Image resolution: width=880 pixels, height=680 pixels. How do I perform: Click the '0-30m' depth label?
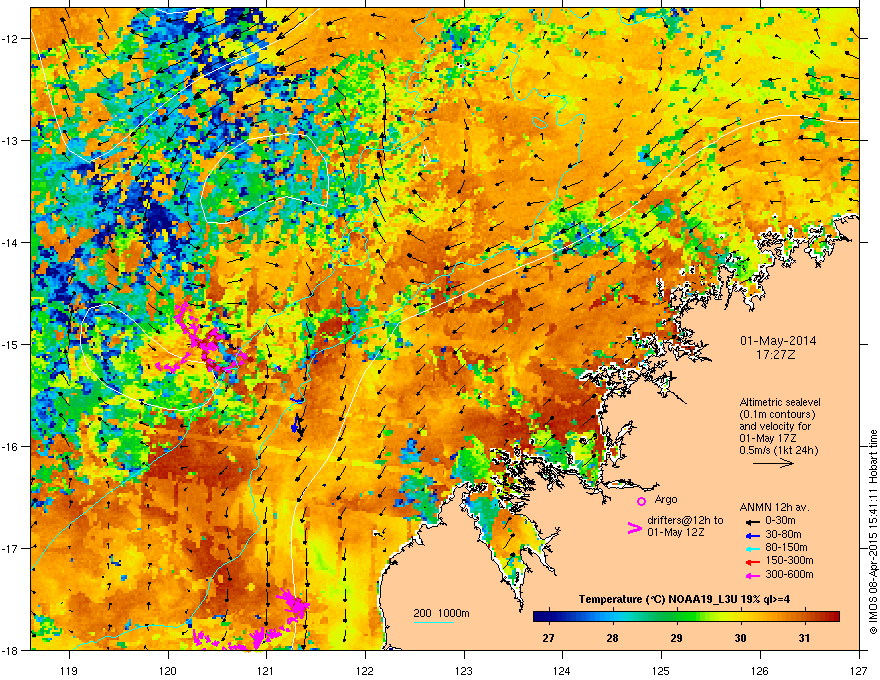(780, 521)
